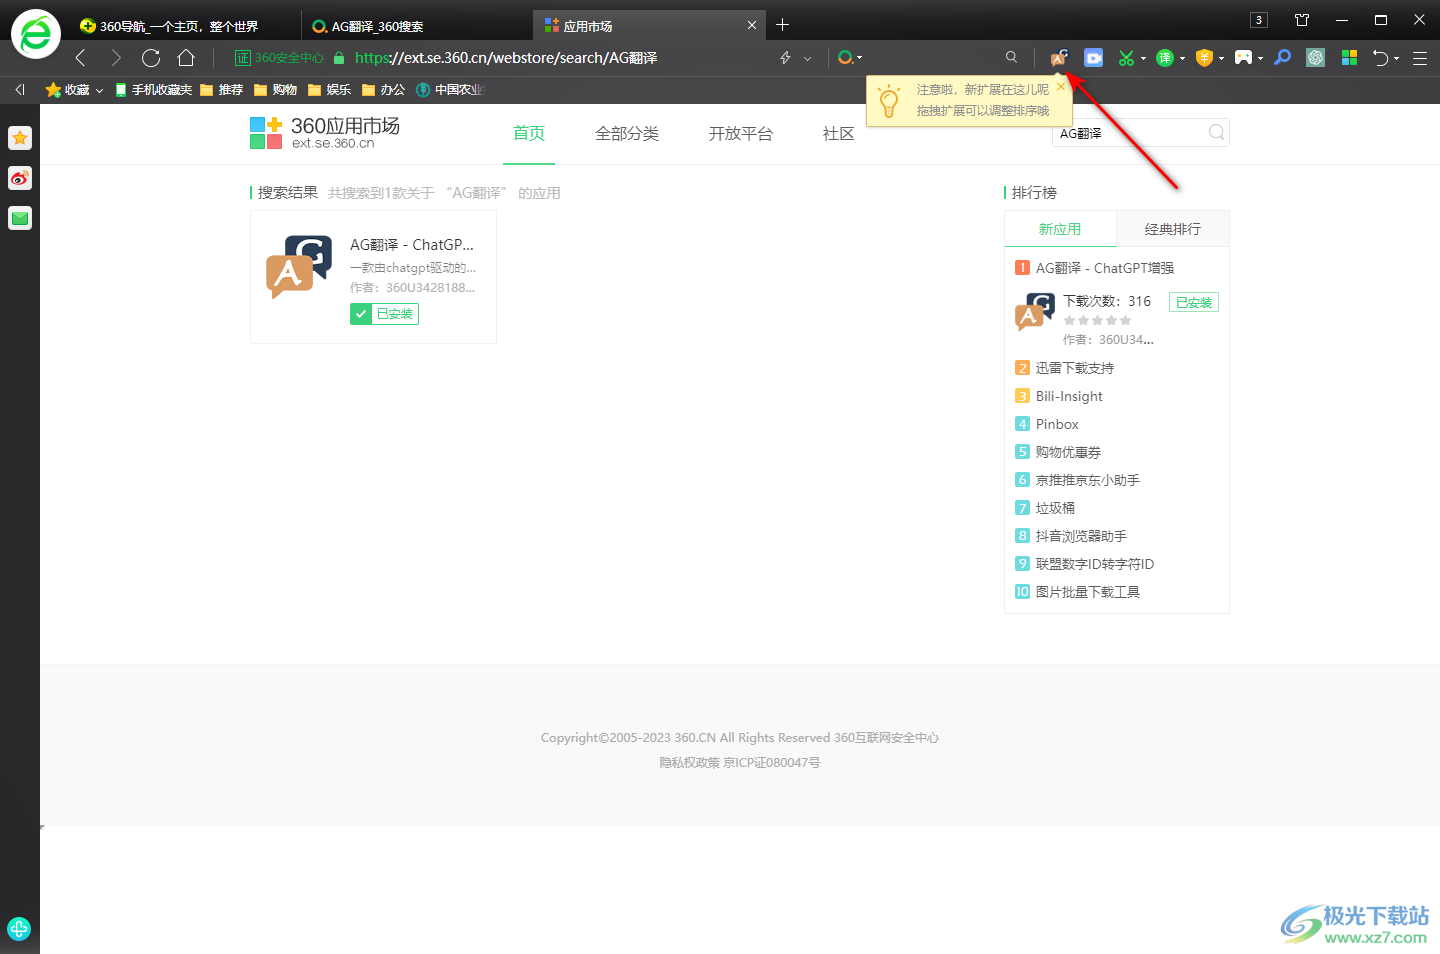The image size is (1440, 954).
Task: Expand the game controller dropdown arrow
Action: click(x=1260, y=58)
